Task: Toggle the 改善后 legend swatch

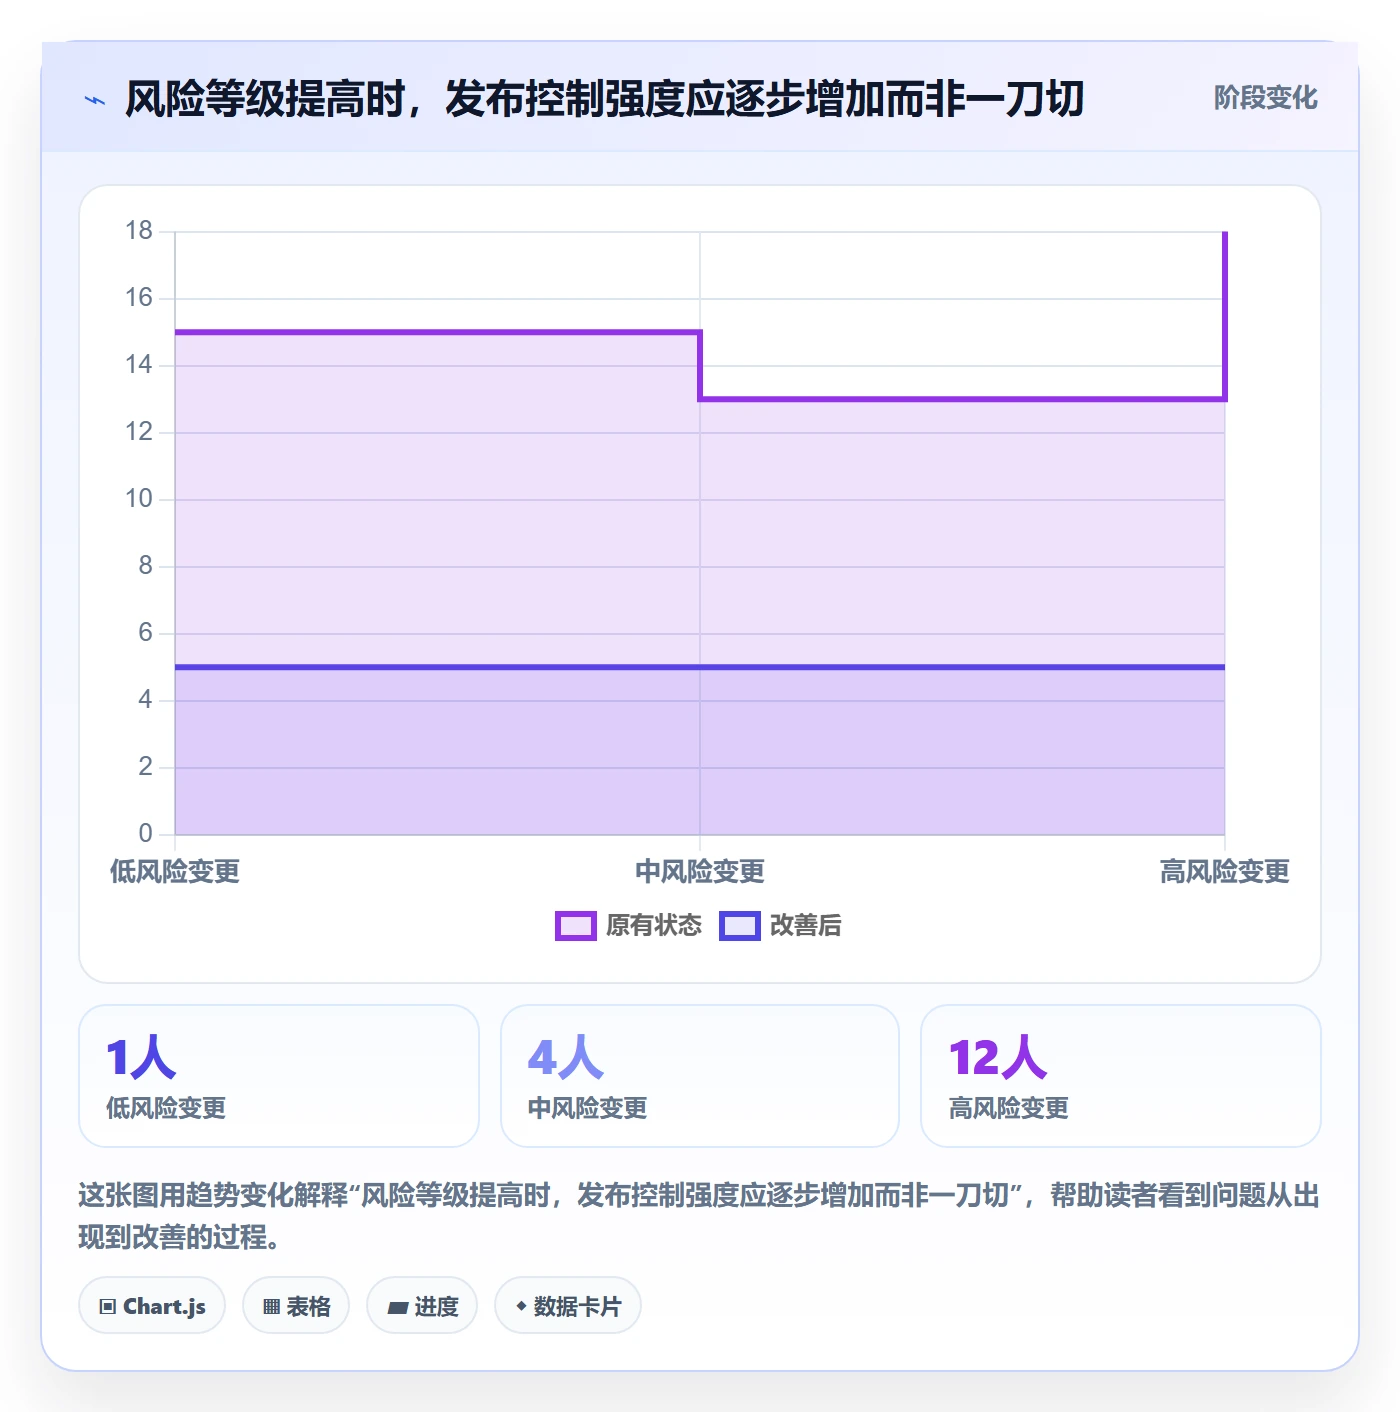Action: [x=740, y=926]
